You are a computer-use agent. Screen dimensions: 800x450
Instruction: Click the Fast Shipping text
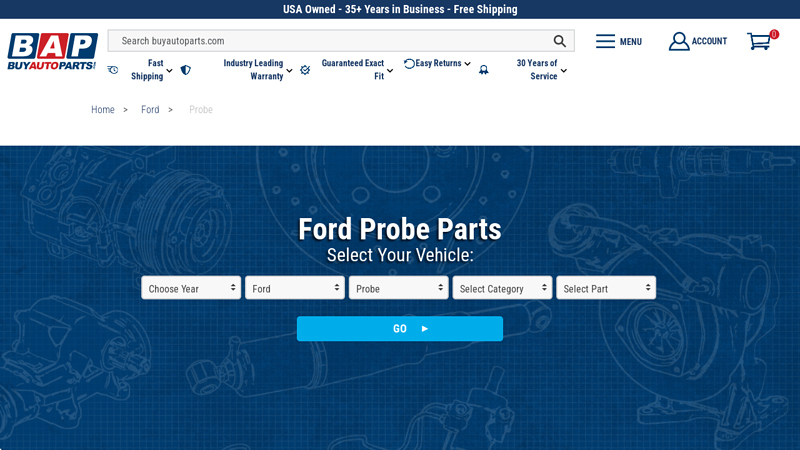(x=147, y=70)
